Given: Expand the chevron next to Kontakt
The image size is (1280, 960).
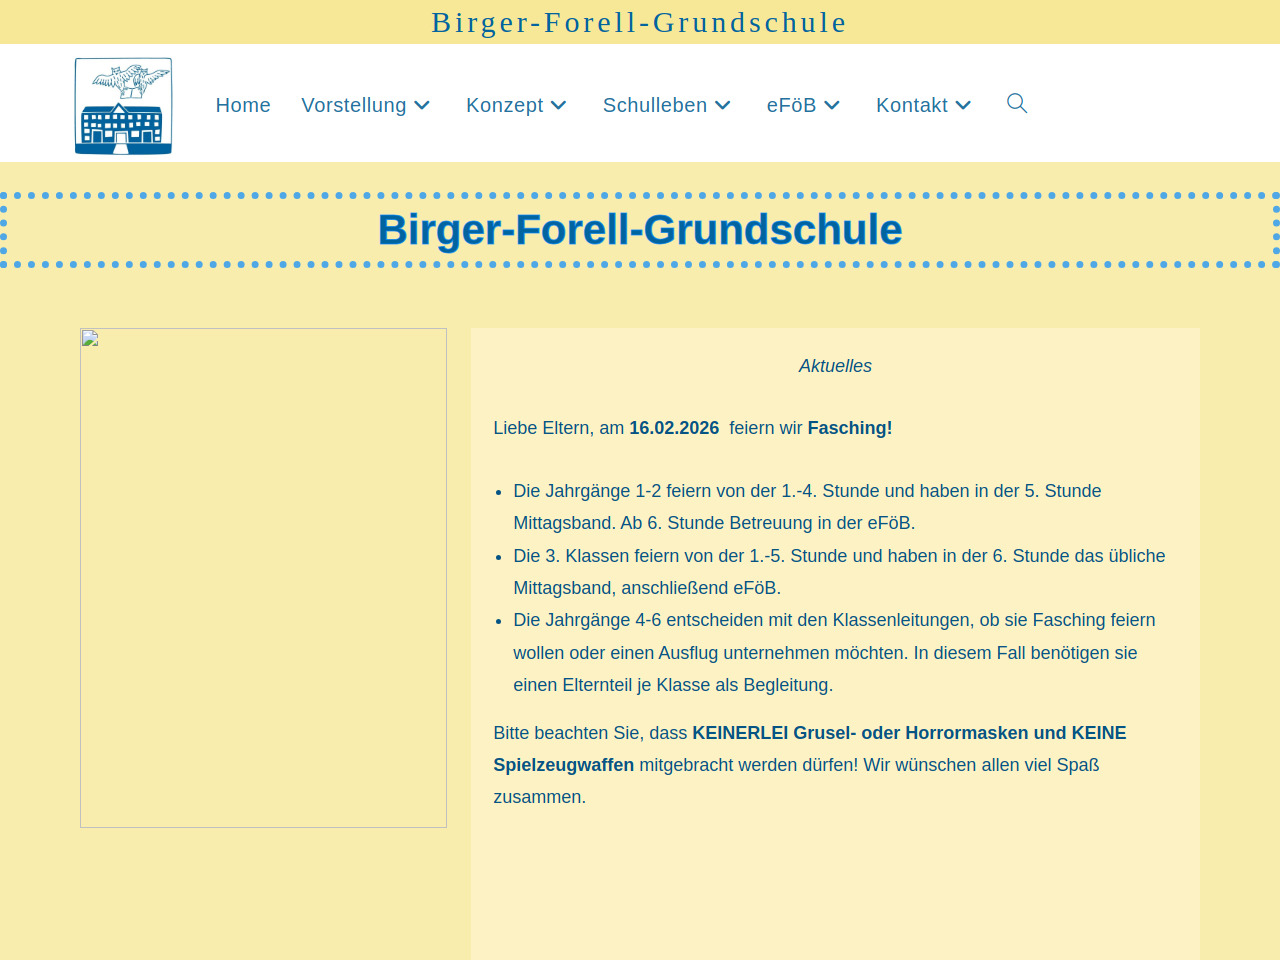Looking at the screenshot, I should tap(963, 105).
